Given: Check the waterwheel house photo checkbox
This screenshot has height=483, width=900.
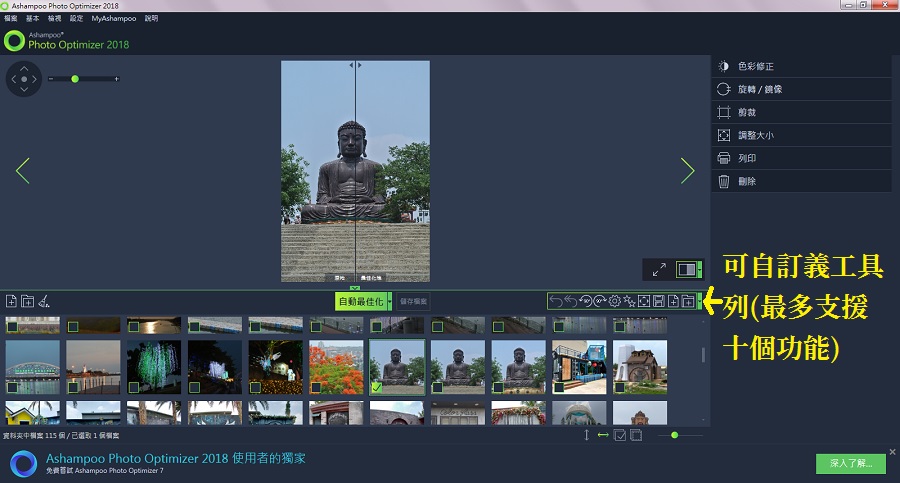Looking at the screenshot, I should (x=620, y=388).
